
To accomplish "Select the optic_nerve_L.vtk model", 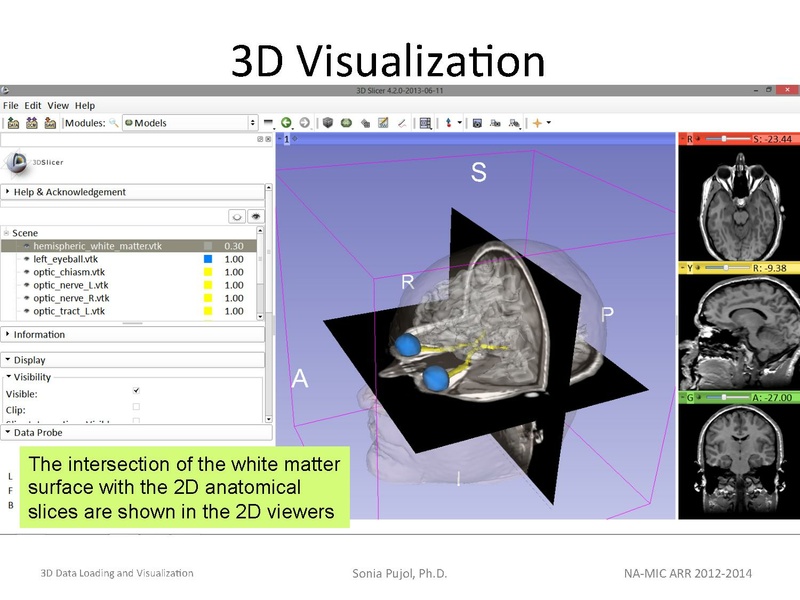I will pyautogui.click(x=71, y=285).
